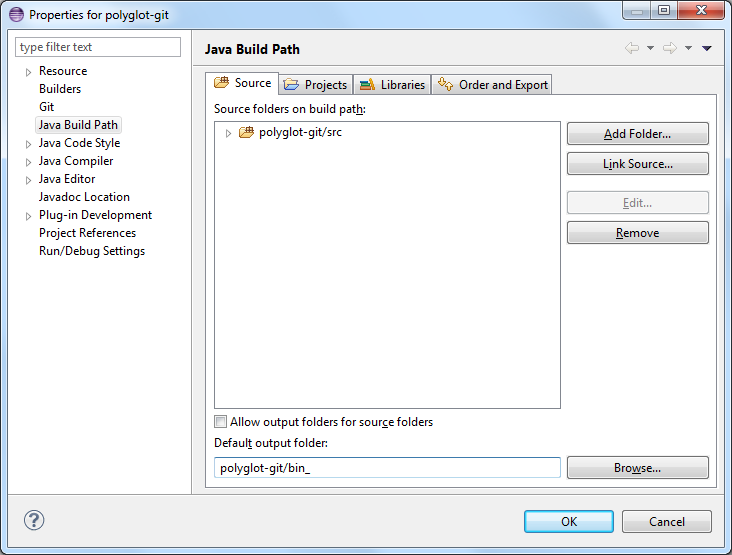Expand the Resource category

tap(28, 72)
